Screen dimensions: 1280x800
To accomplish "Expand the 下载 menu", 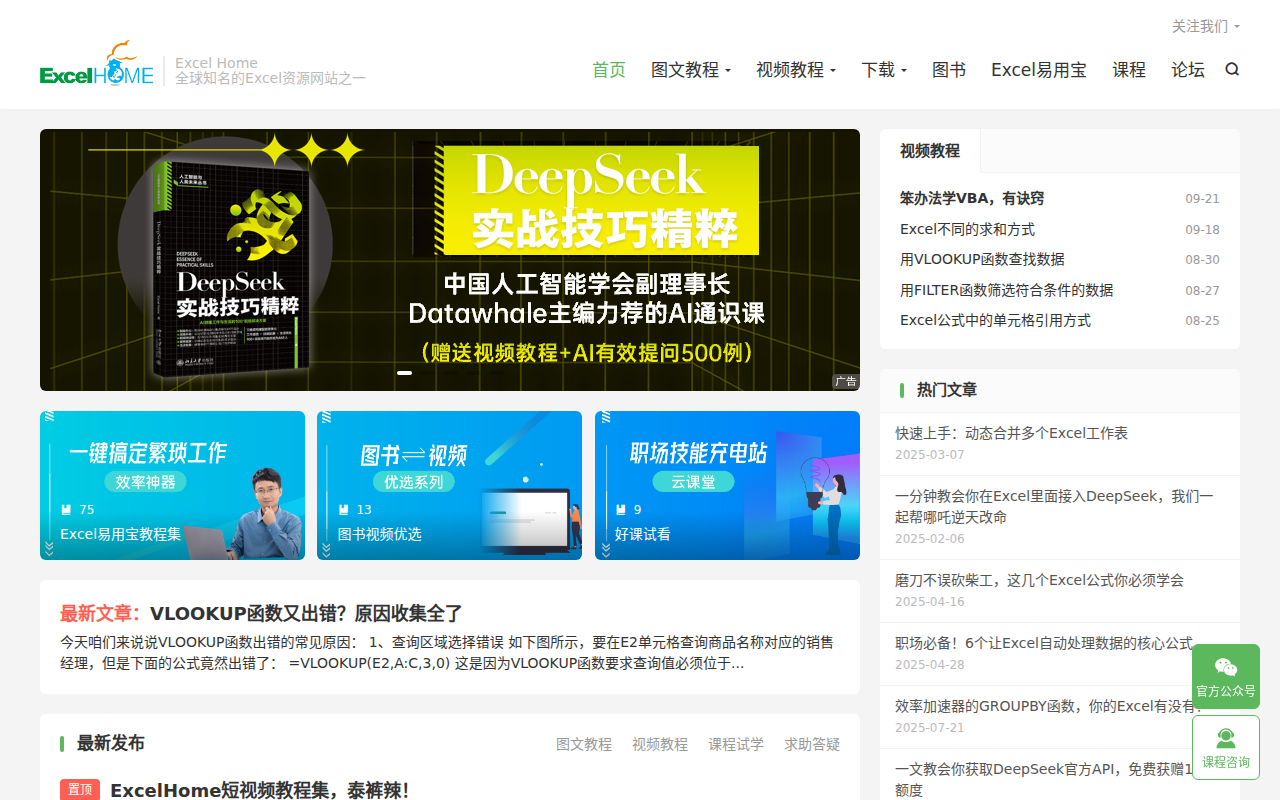I will click(884, 70).
